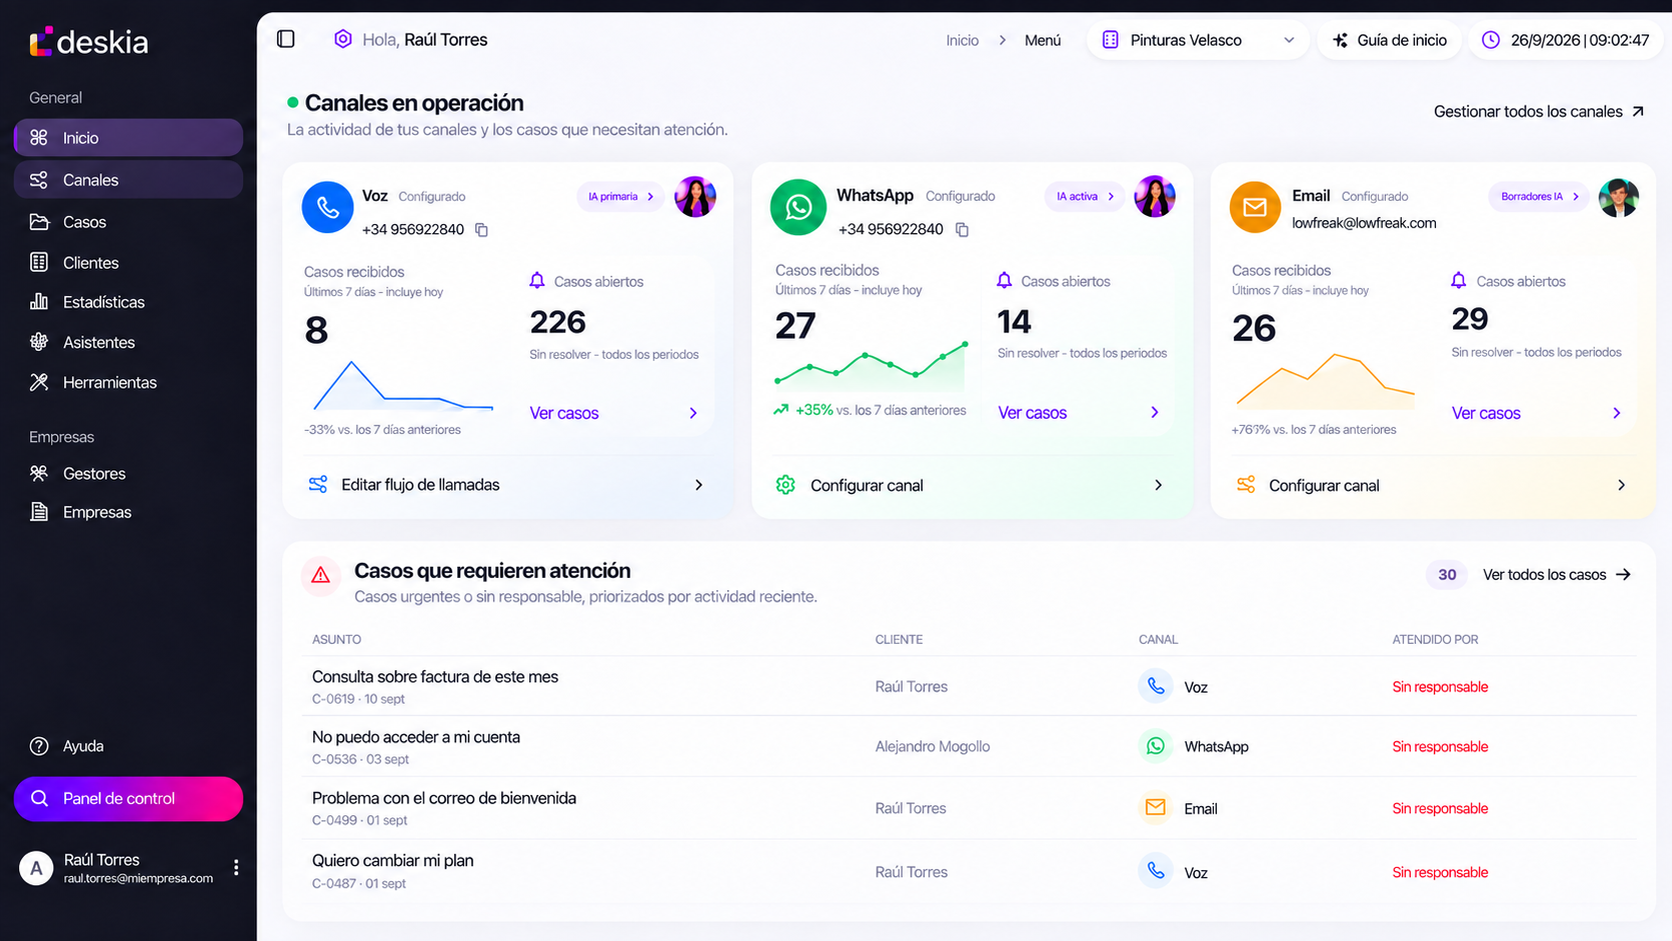Open Configurar canal on WhatsApp card
This screenshot has width=1672, height=941.
click(x=972, y=485)
